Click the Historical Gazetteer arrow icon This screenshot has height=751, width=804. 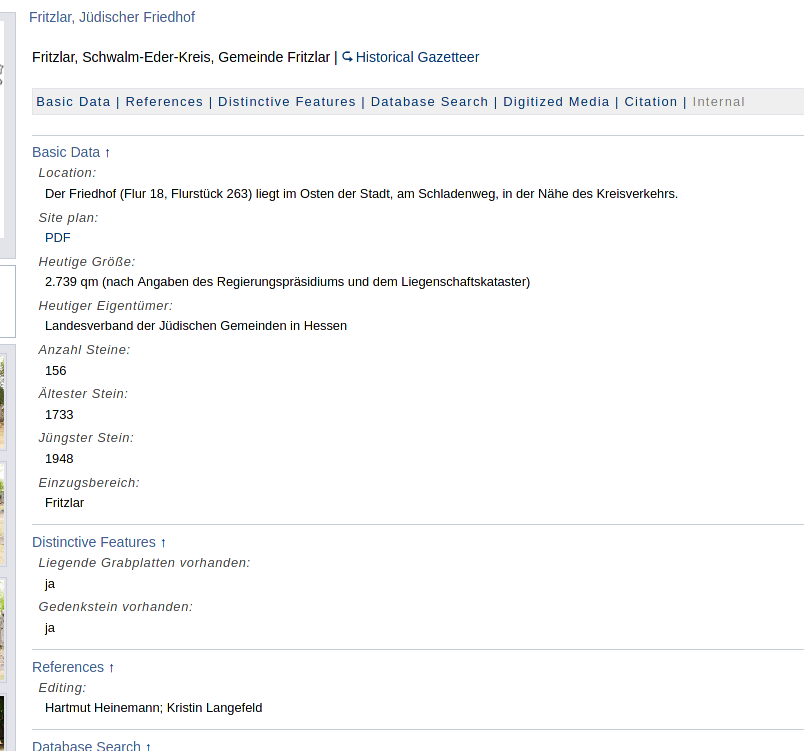click(x=348, y=57)
